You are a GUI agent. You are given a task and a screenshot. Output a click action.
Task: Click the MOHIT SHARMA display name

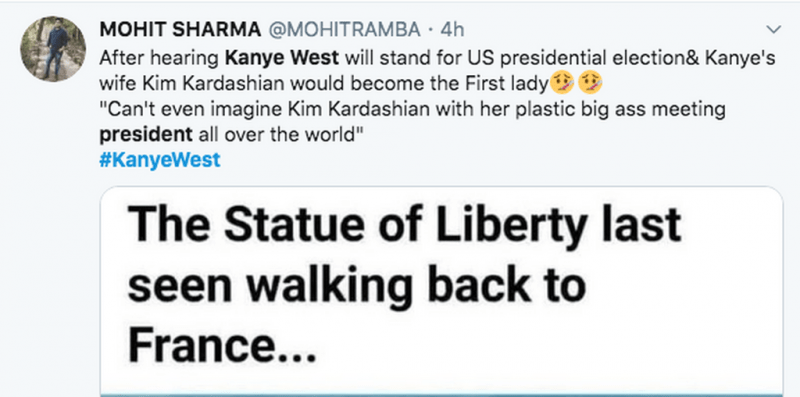(x=180, y=31)
